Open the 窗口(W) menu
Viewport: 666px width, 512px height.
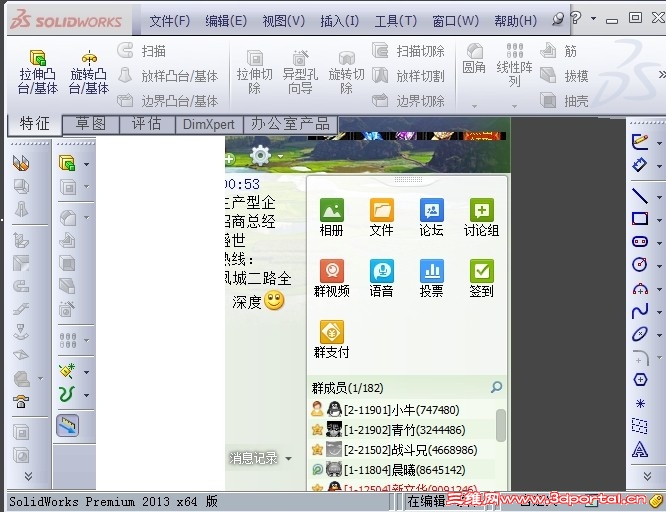tap(455, 20)
